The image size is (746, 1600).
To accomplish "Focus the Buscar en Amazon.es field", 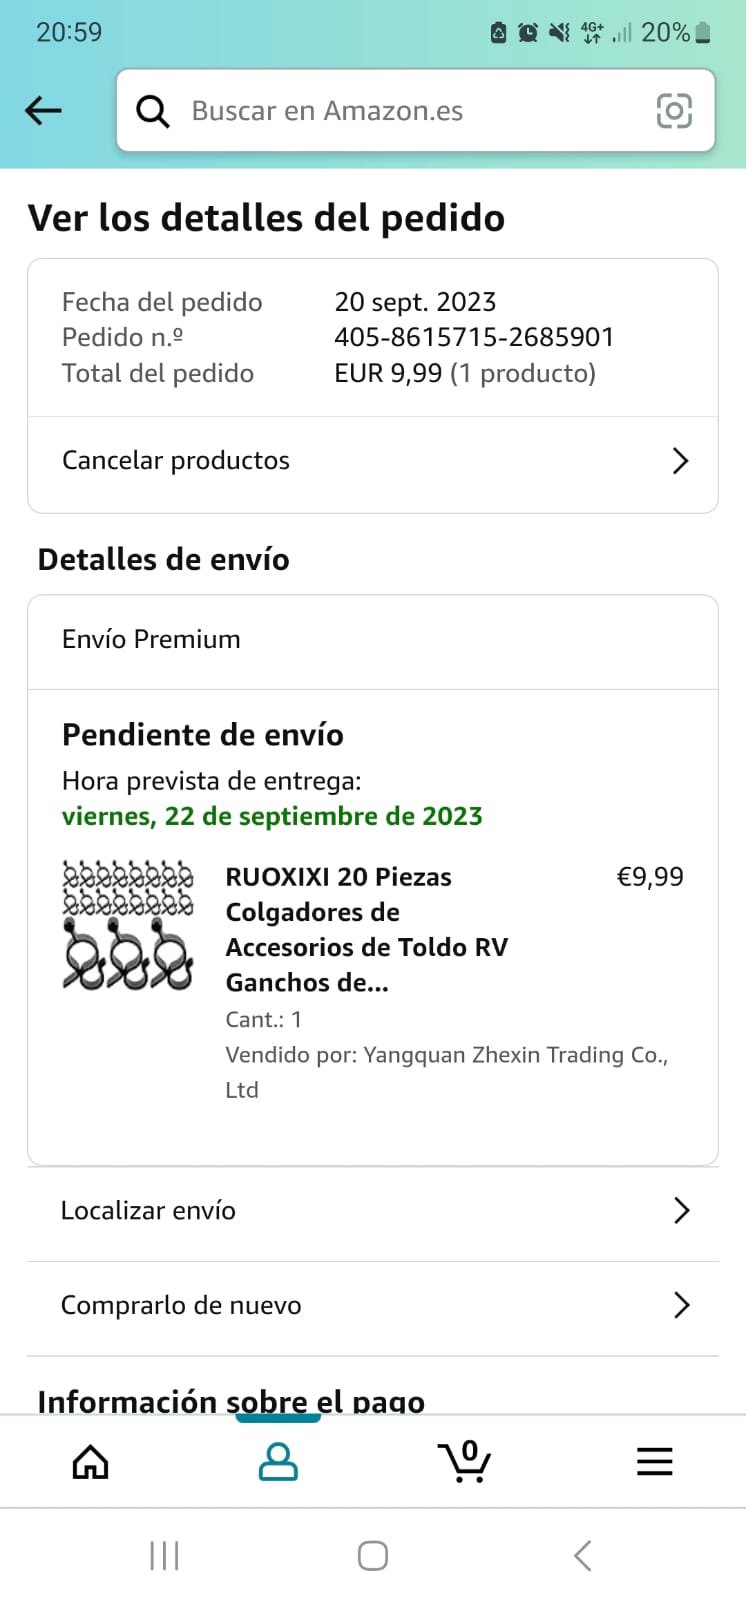I will click(416, 110).
